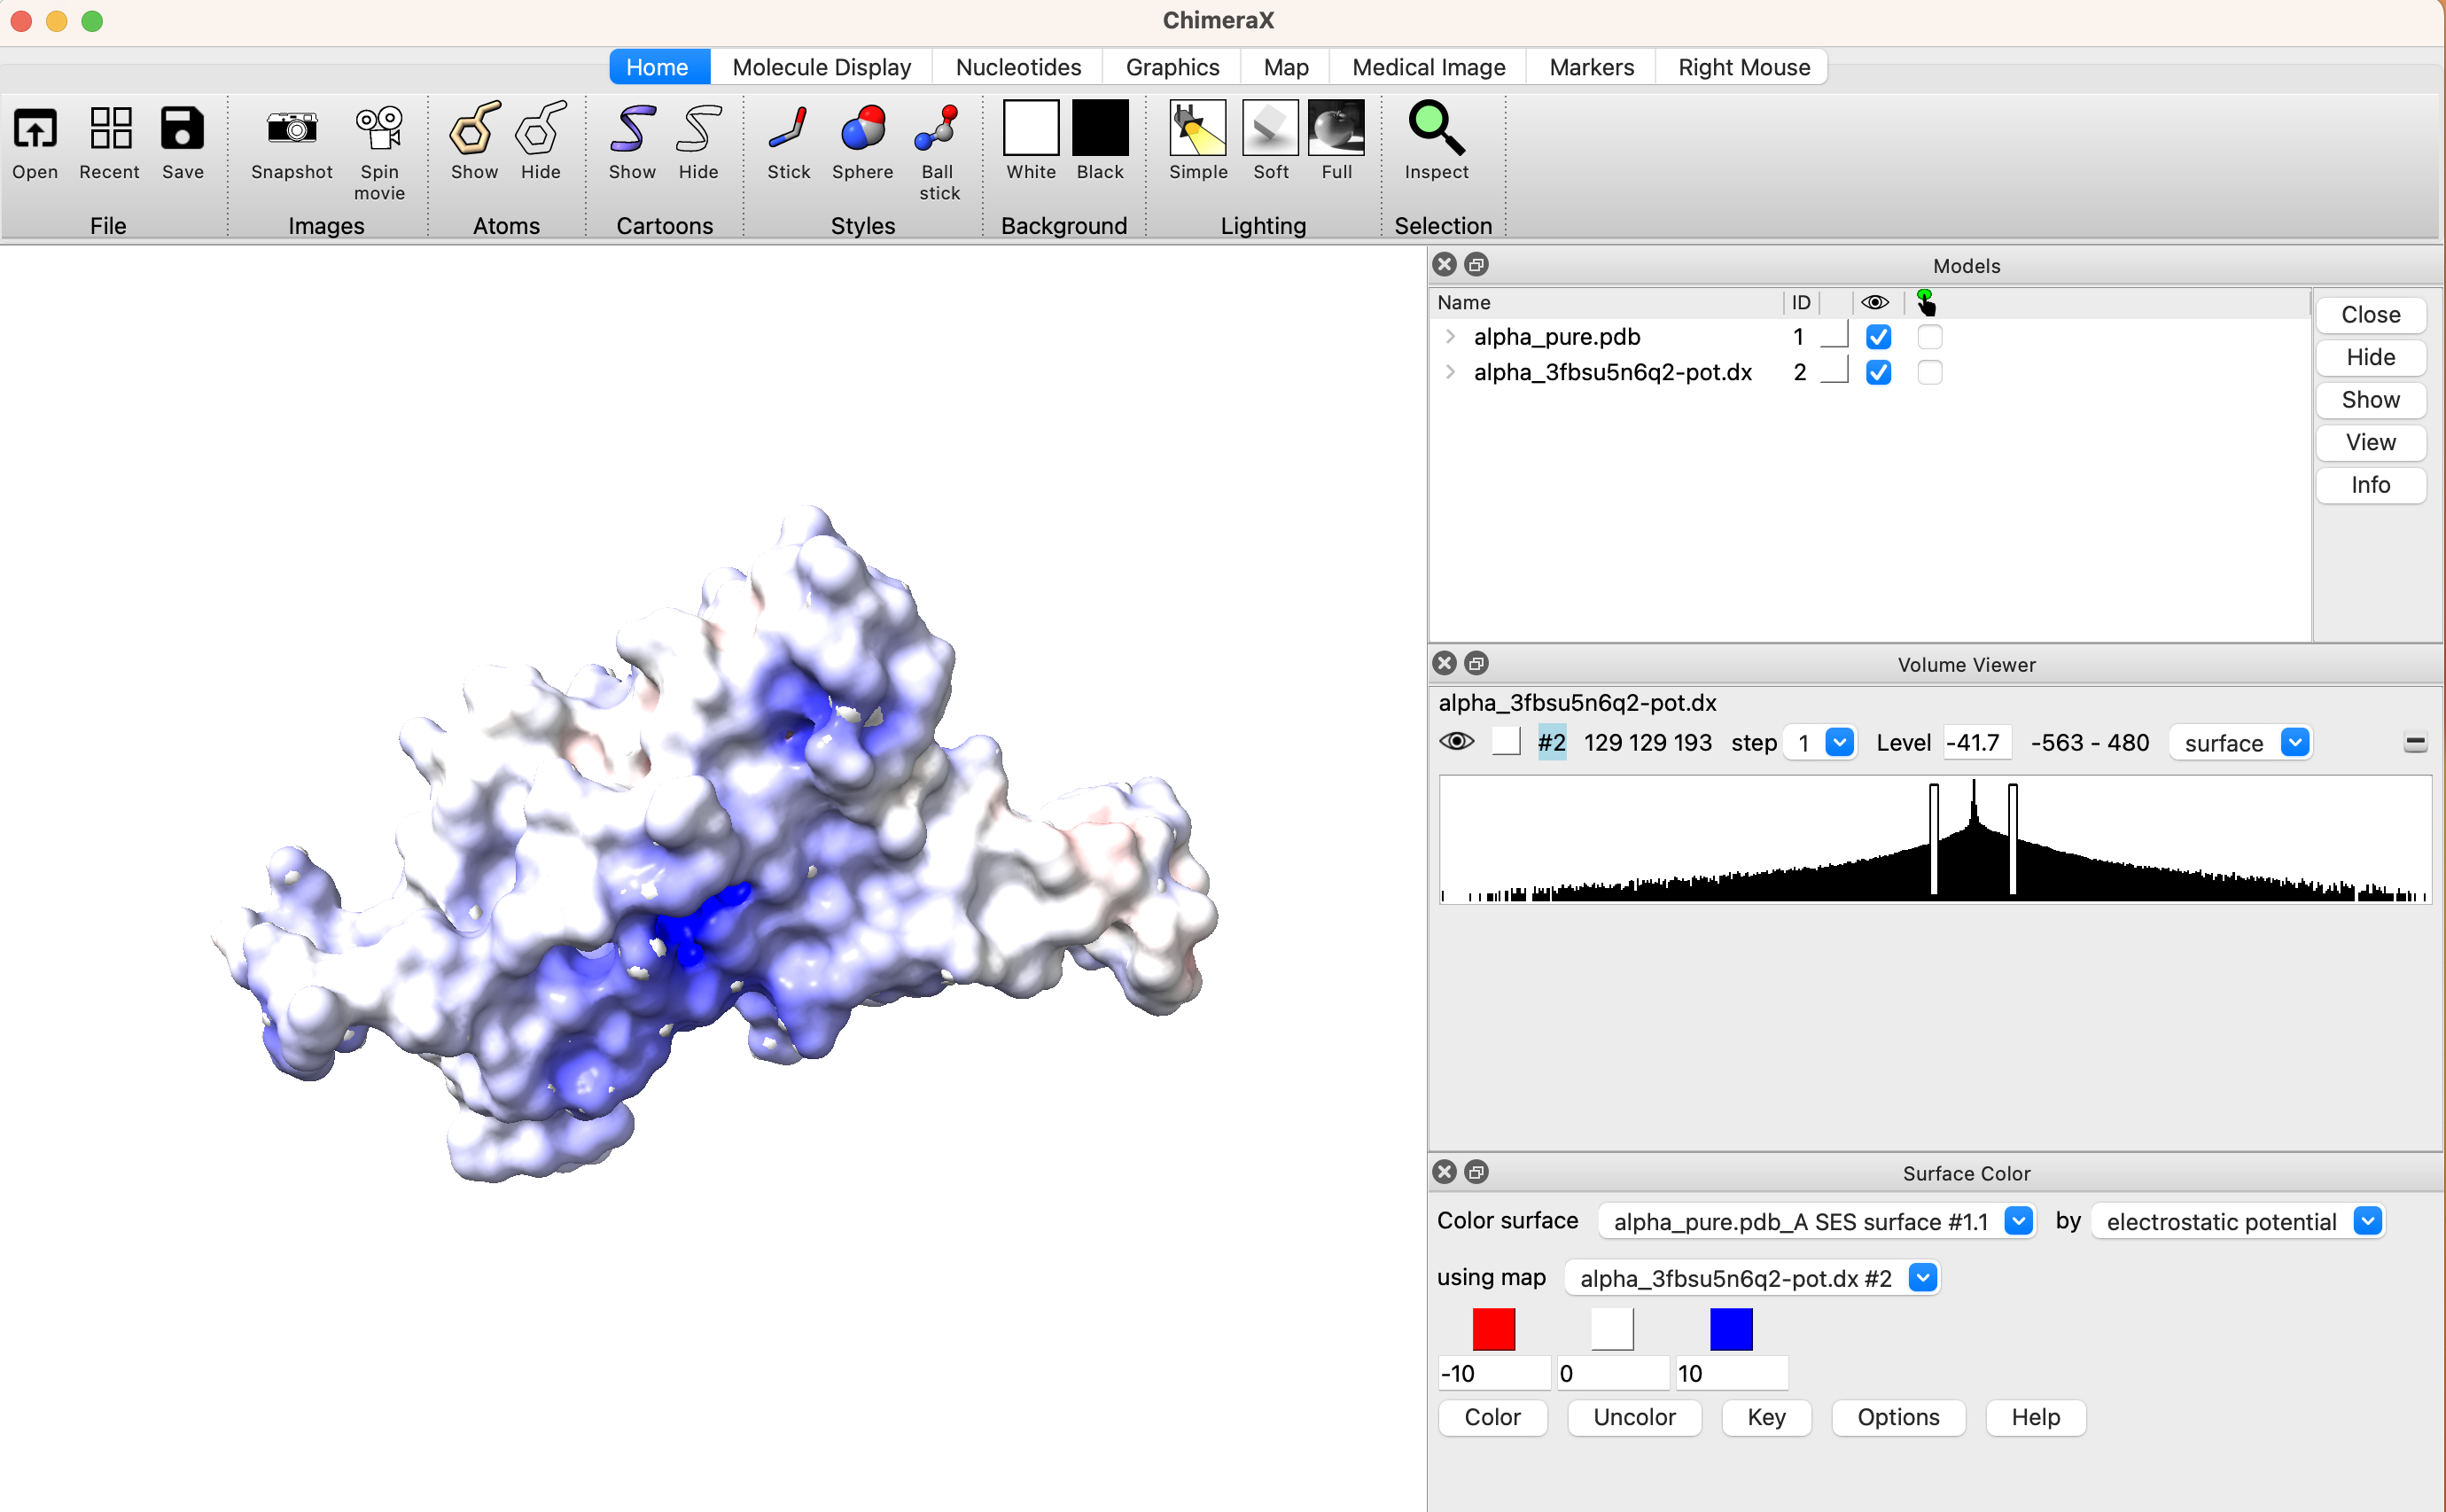Viewport: 2446px width, 1512px height.
Task: Click the Key button
Action: pos(1766,1417)
